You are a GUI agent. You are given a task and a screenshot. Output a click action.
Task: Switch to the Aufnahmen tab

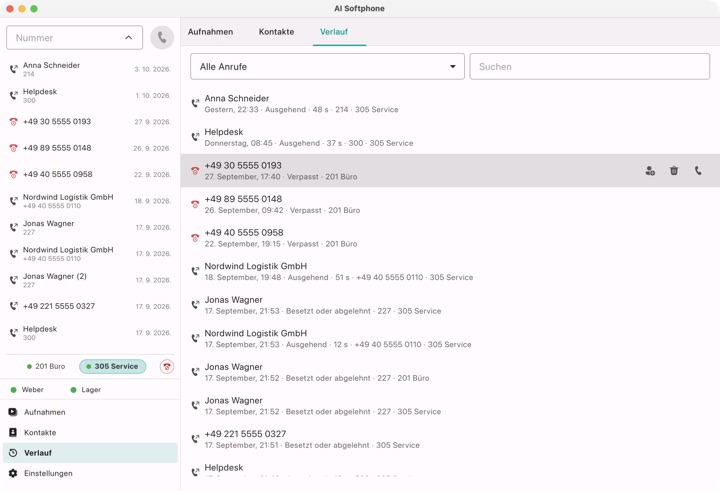coord(210,32)
